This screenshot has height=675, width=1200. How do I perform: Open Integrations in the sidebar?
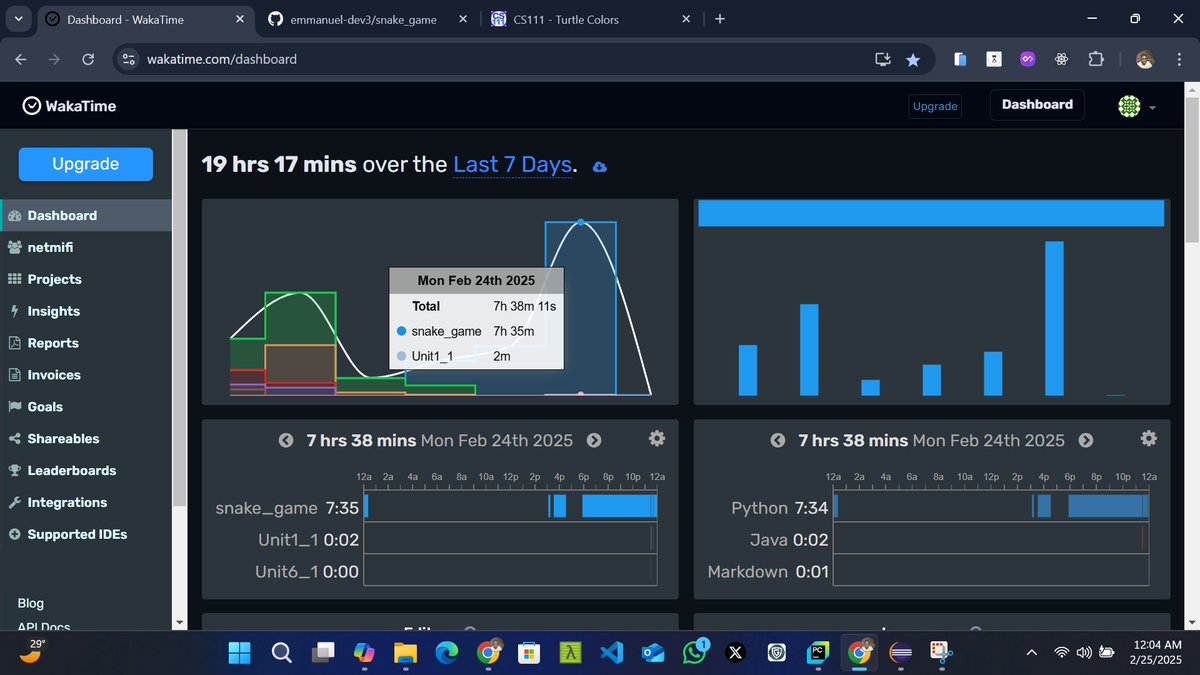click(67, 503)
